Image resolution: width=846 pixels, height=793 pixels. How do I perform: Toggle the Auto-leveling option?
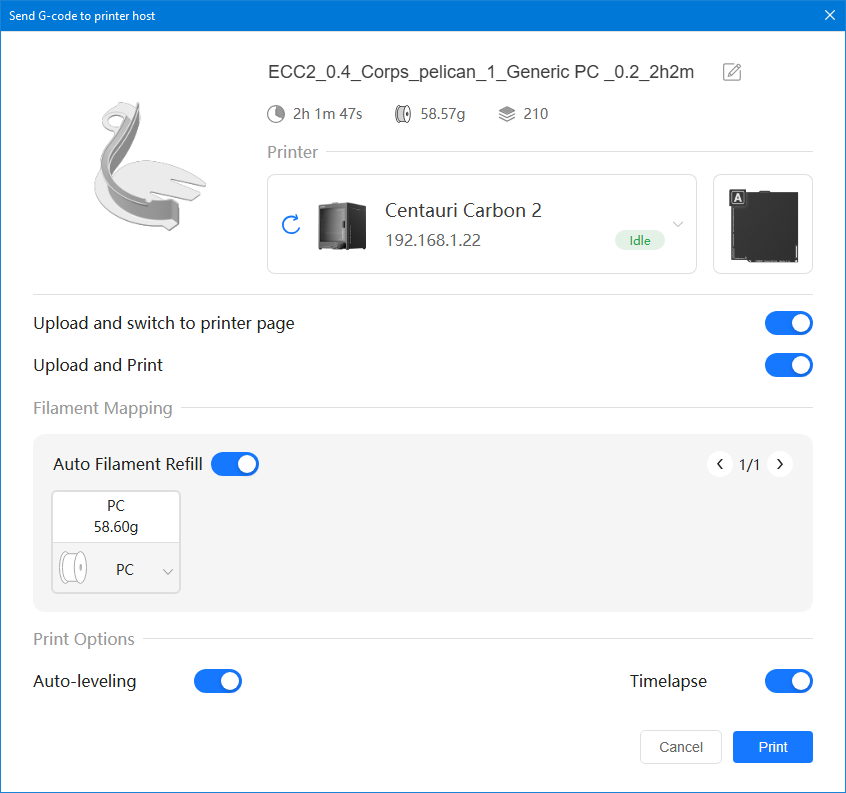pyautogui.click(x=218, y=681)
